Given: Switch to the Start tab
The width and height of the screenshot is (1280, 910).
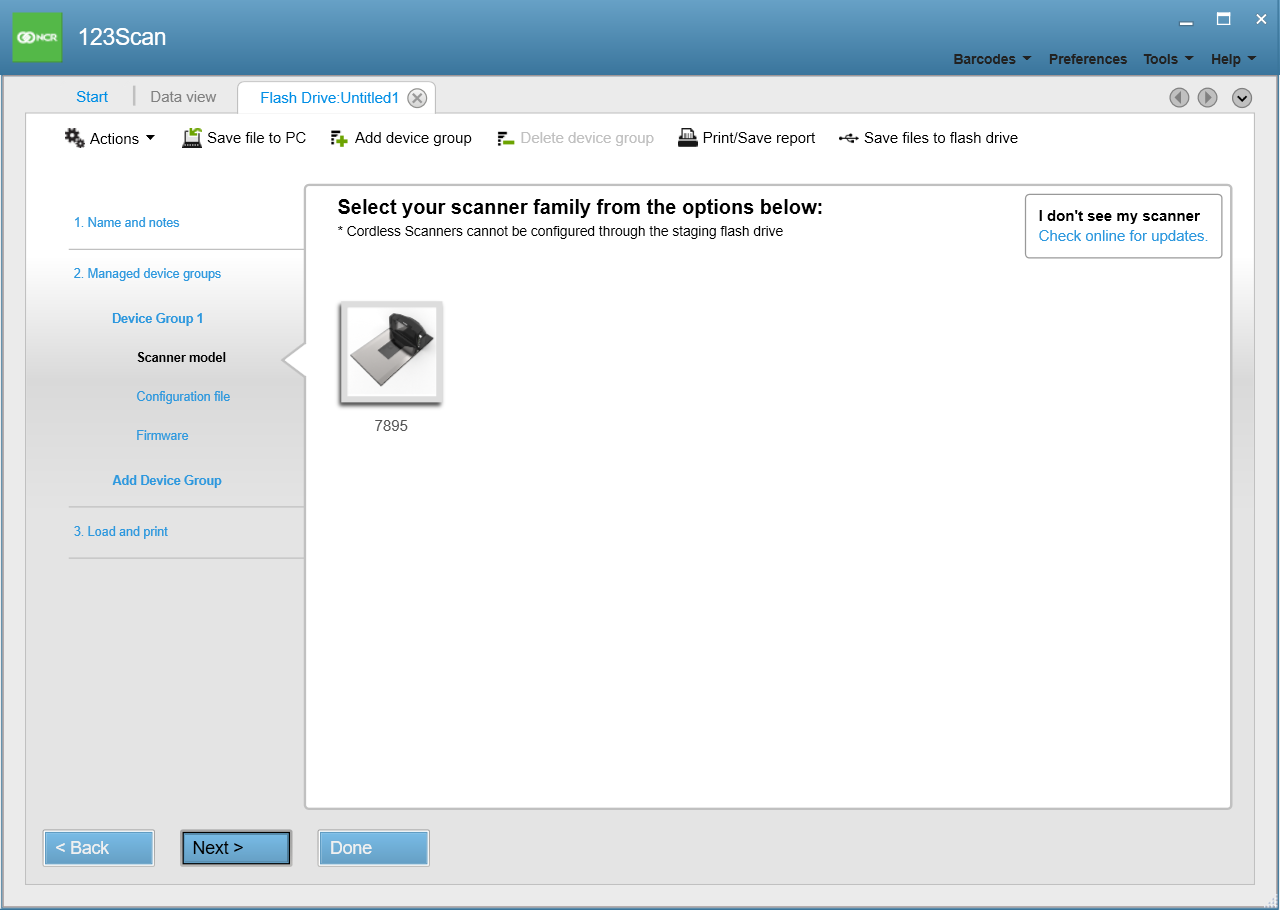Looking at the screenshot, I should 91,96.
